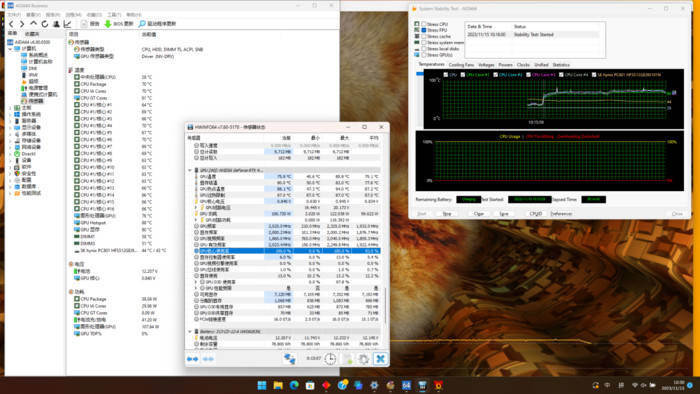Switch to Statistics tab

[x=561, y=65]
